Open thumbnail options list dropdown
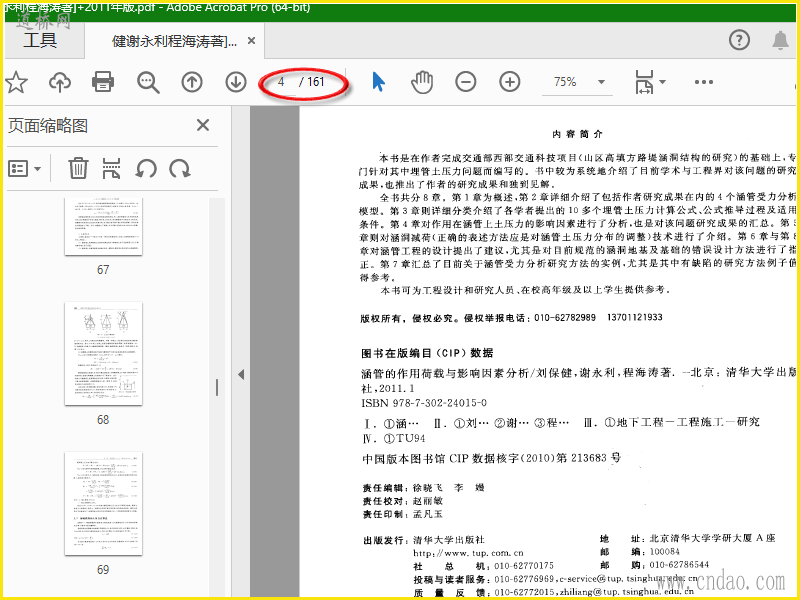 pyautogui.click(x=24, y=168)
